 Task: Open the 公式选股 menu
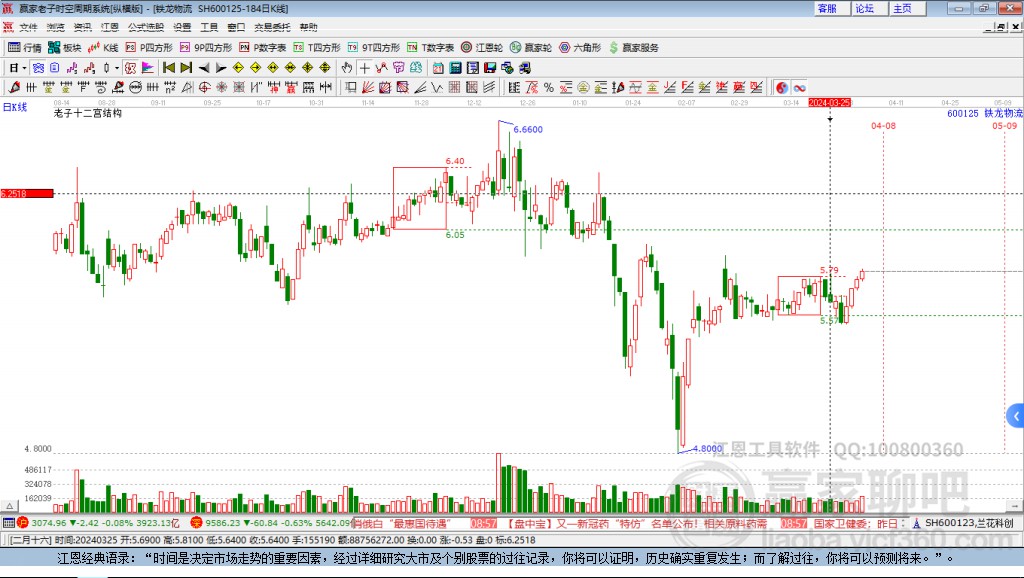point(146,27)
